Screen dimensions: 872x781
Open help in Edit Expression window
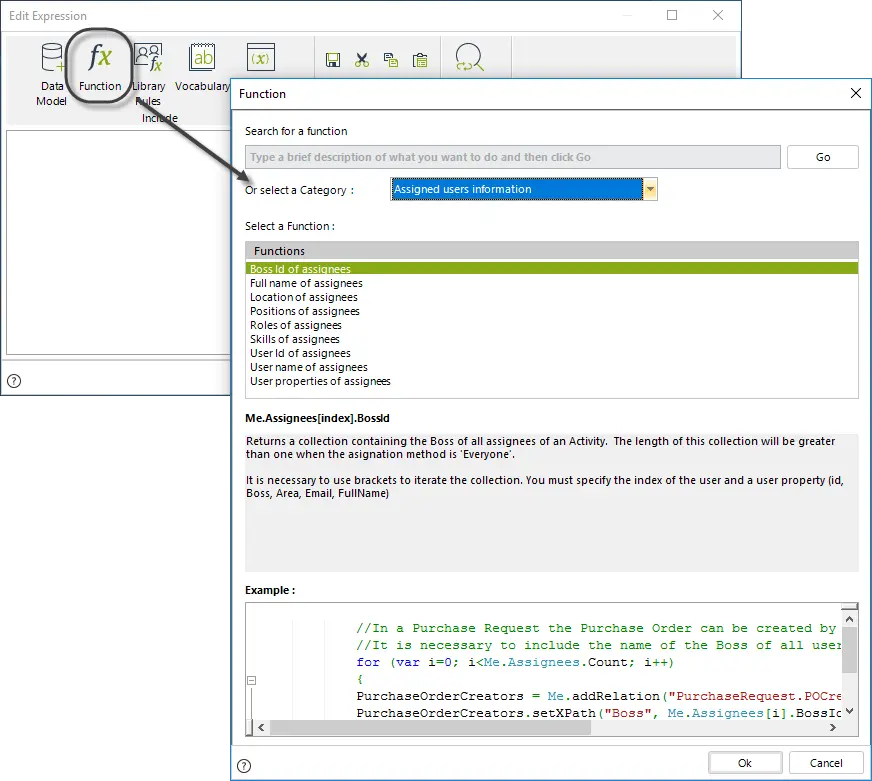14,381
